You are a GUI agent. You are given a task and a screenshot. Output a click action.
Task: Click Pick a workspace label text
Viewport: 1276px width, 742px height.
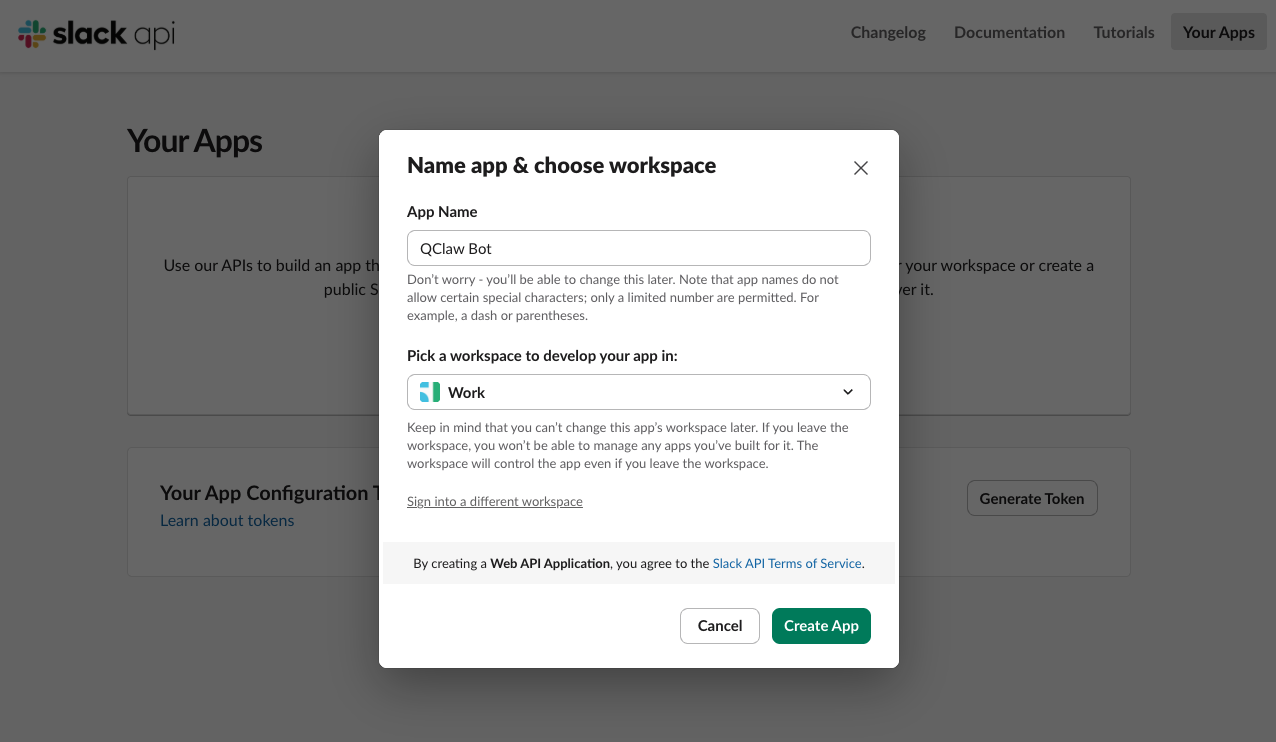(x=542, y=356)
